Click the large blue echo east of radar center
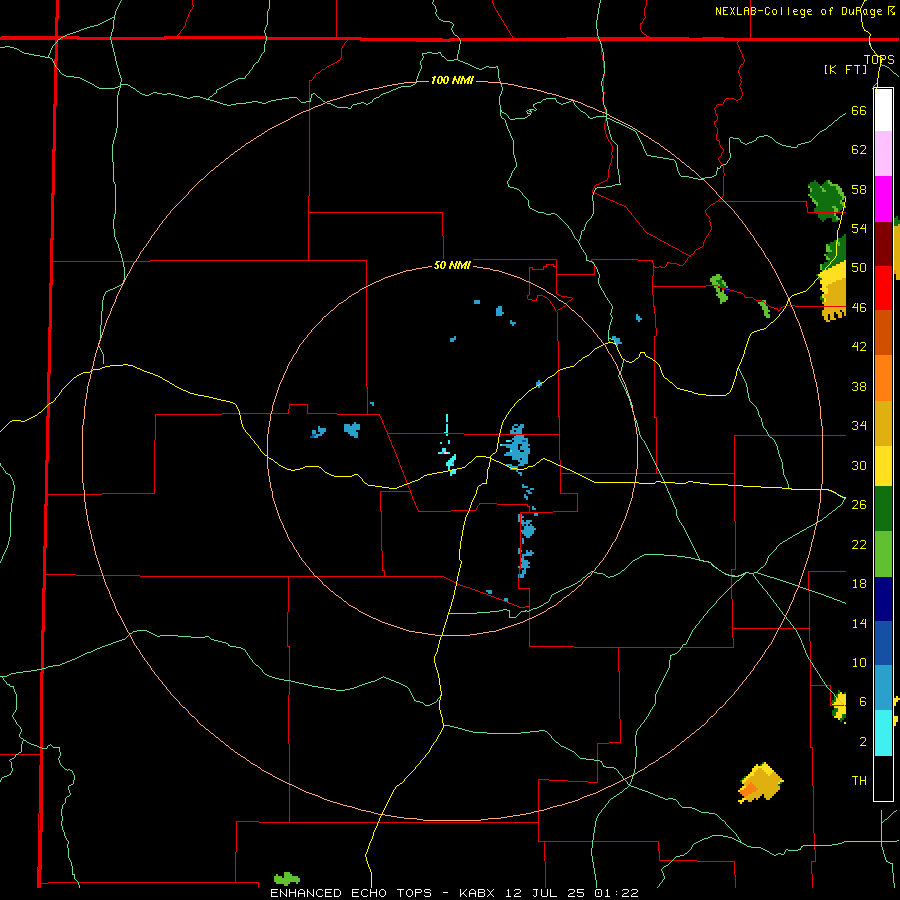Screen dimensions: 900x900 517,447
